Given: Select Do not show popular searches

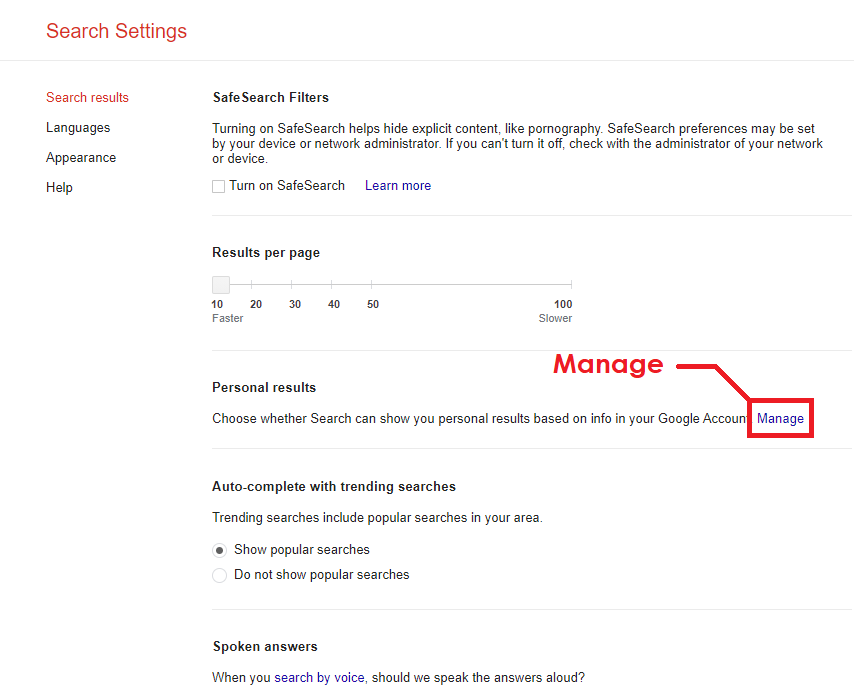Looking at the screenshot, I should 219,575.
